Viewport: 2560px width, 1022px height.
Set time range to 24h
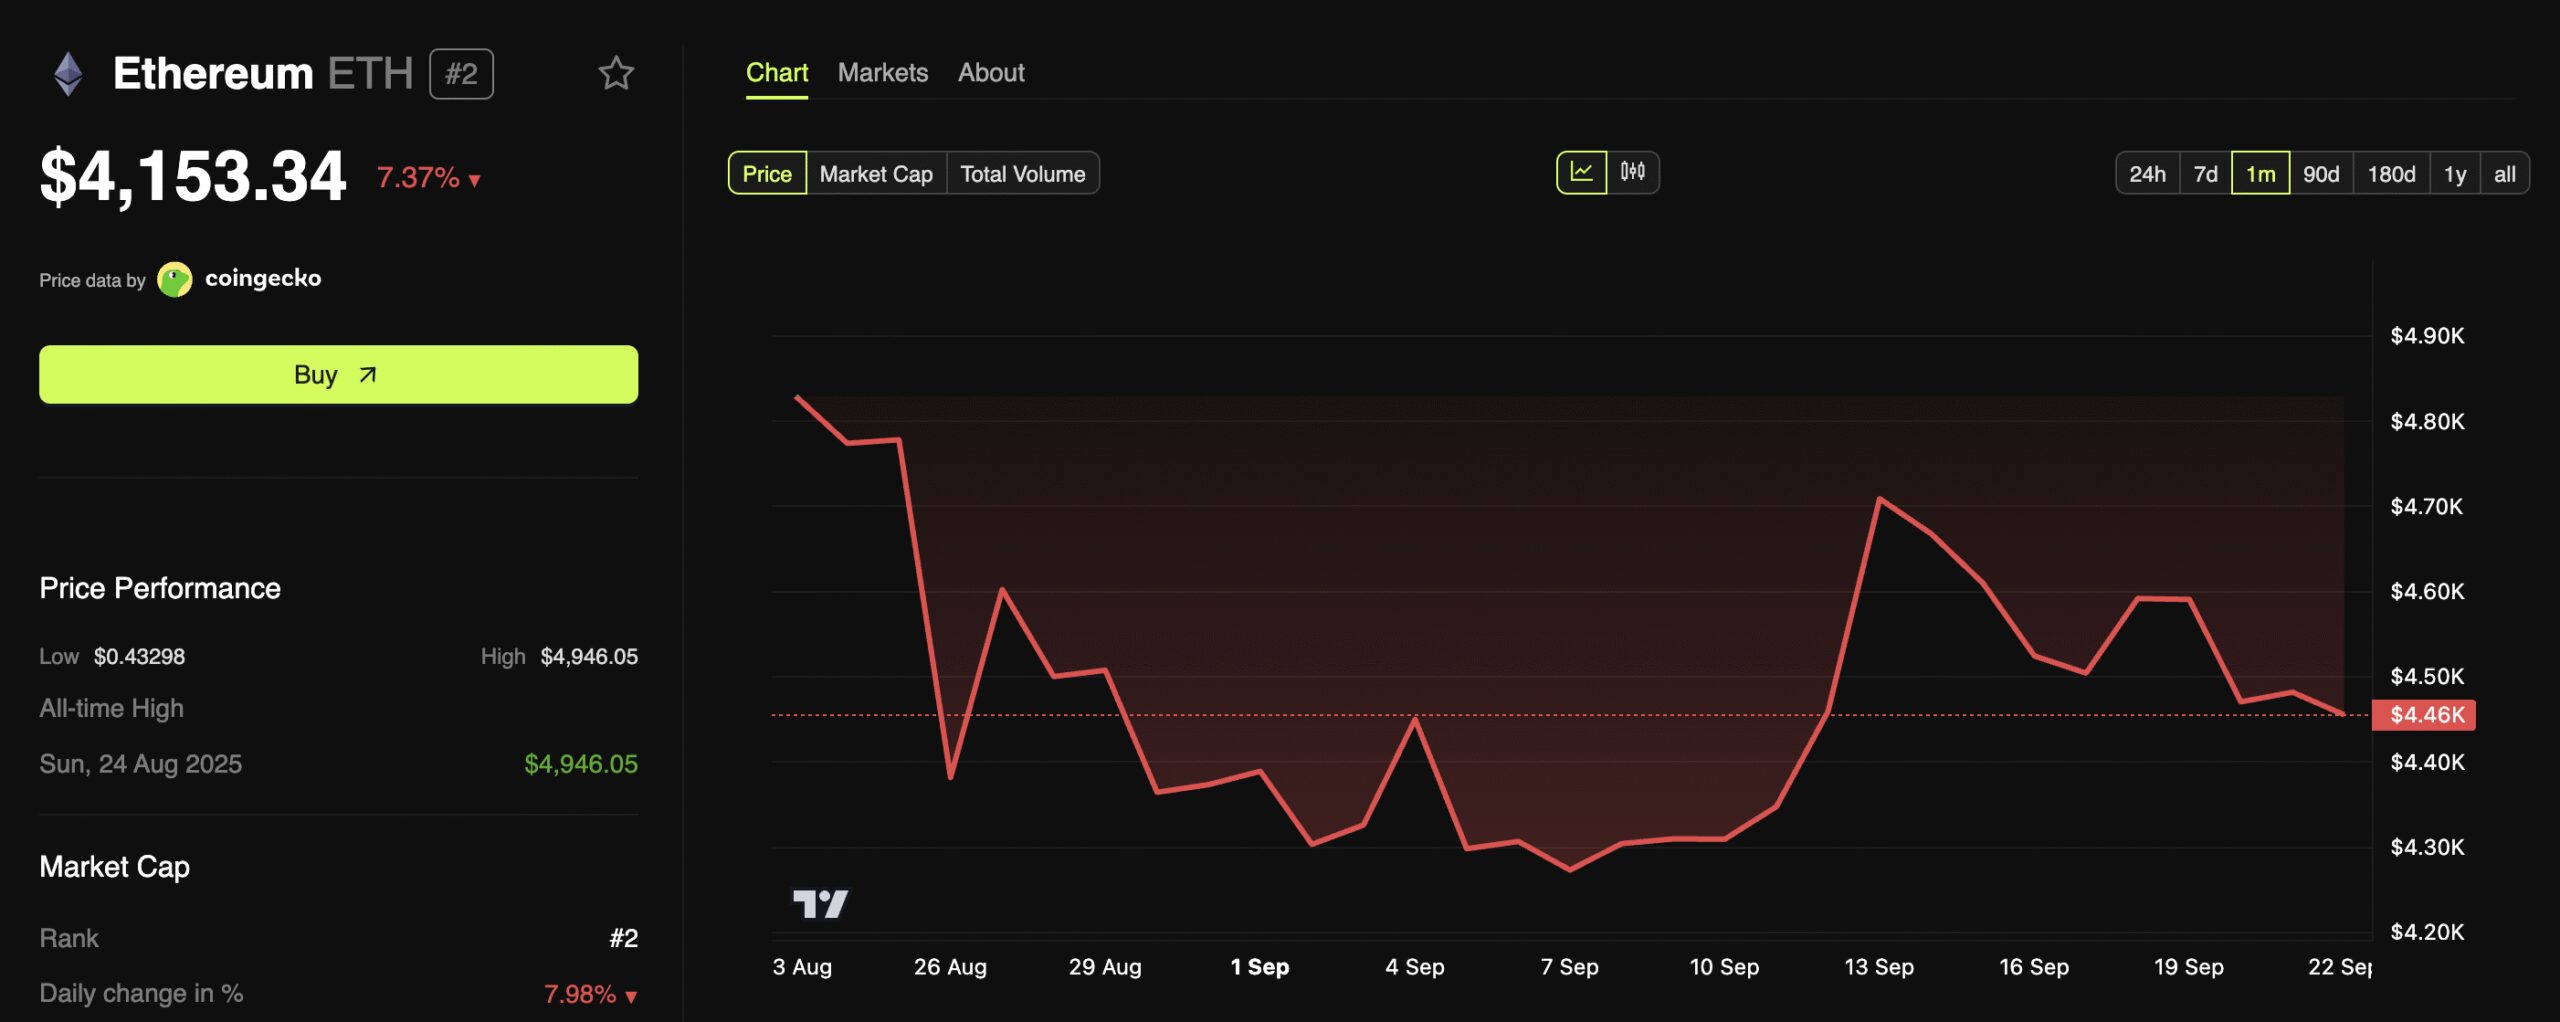point(2147,174)
